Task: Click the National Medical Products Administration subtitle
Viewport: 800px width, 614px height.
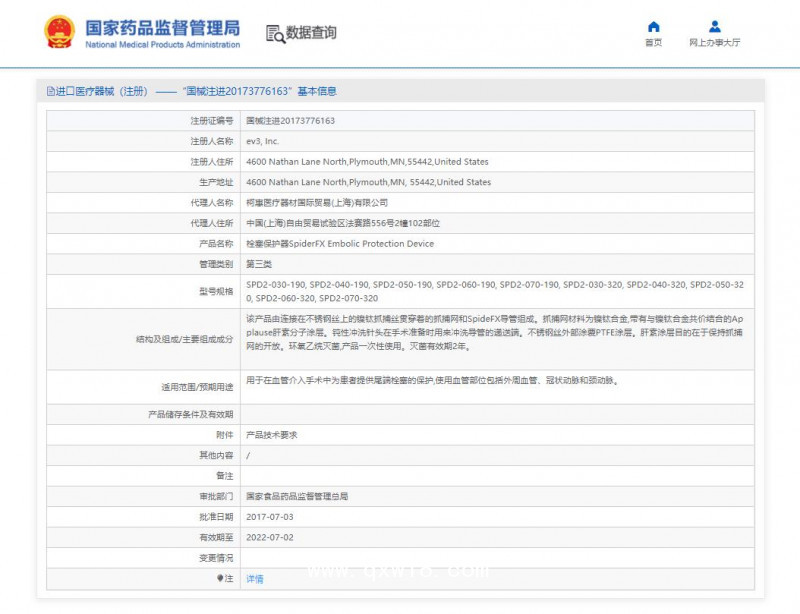Action: (163, 43)
